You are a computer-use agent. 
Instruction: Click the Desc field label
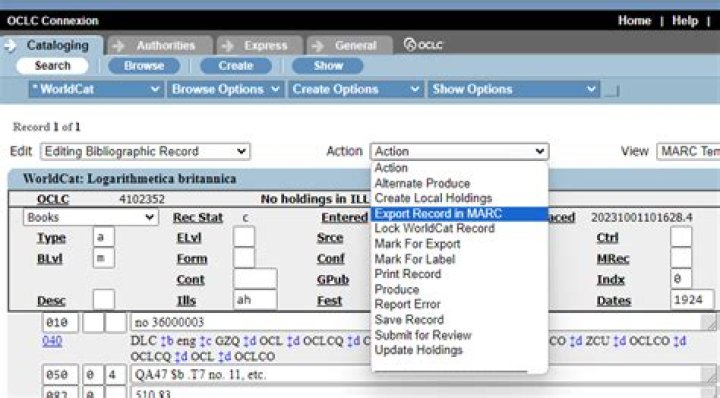click(x=51, y=301)
